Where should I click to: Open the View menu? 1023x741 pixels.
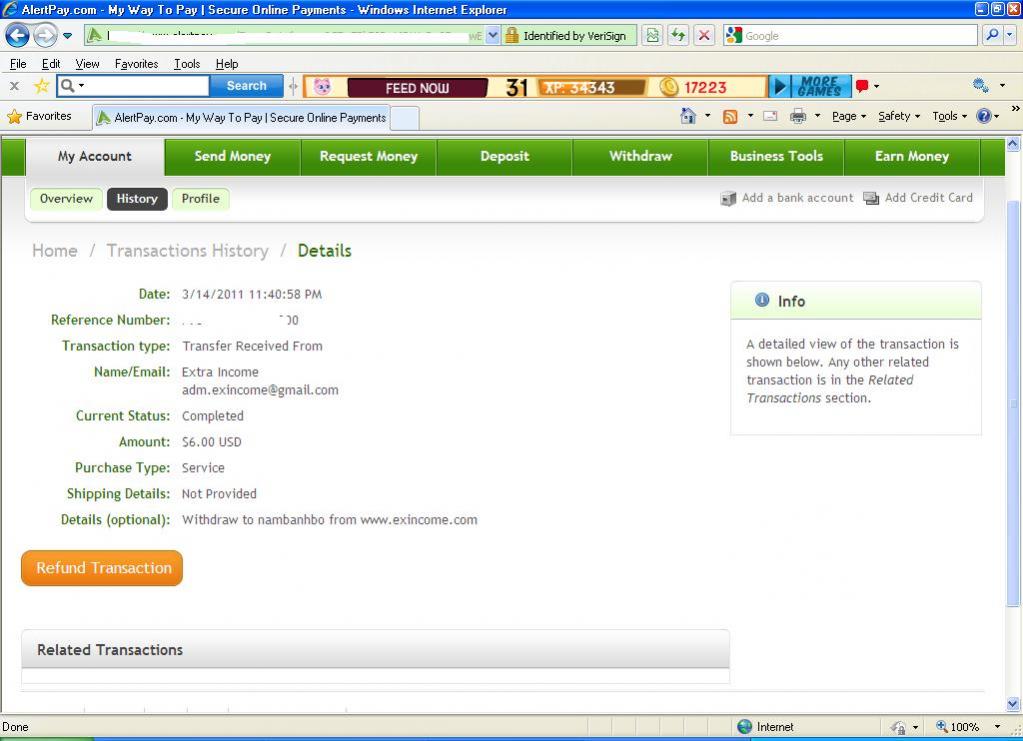coord(87,64)
